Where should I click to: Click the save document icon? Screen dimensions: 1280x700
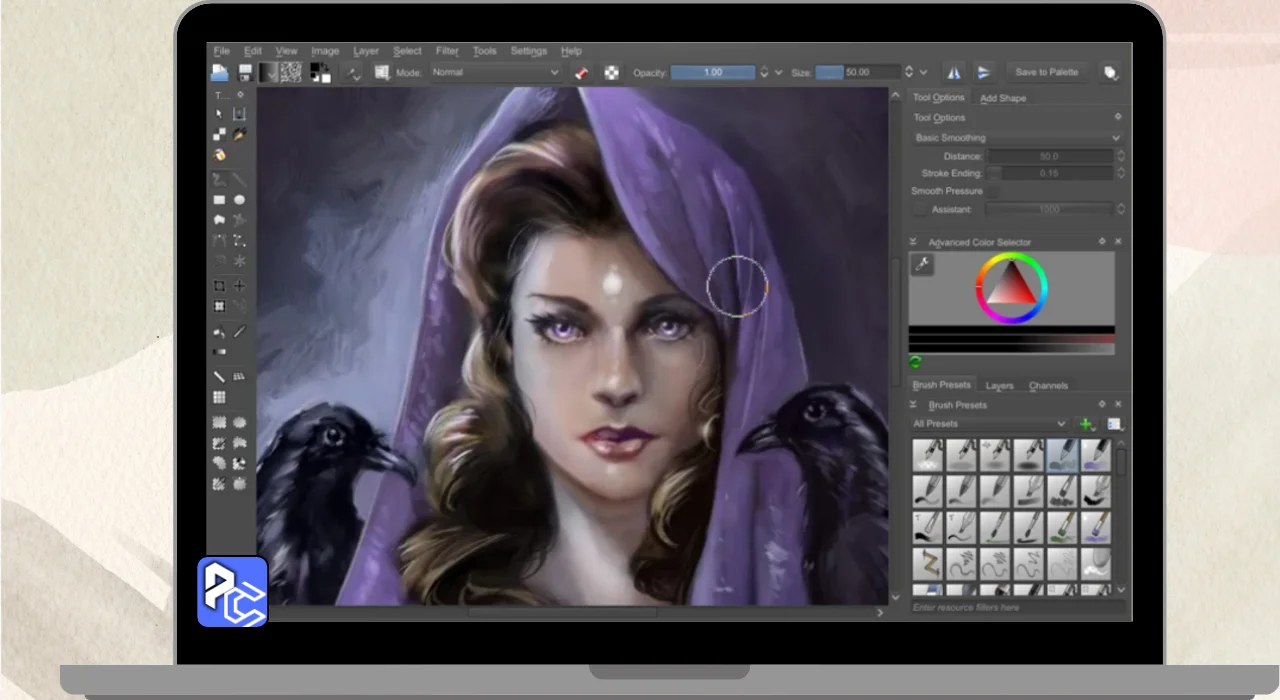coord(245,73)
